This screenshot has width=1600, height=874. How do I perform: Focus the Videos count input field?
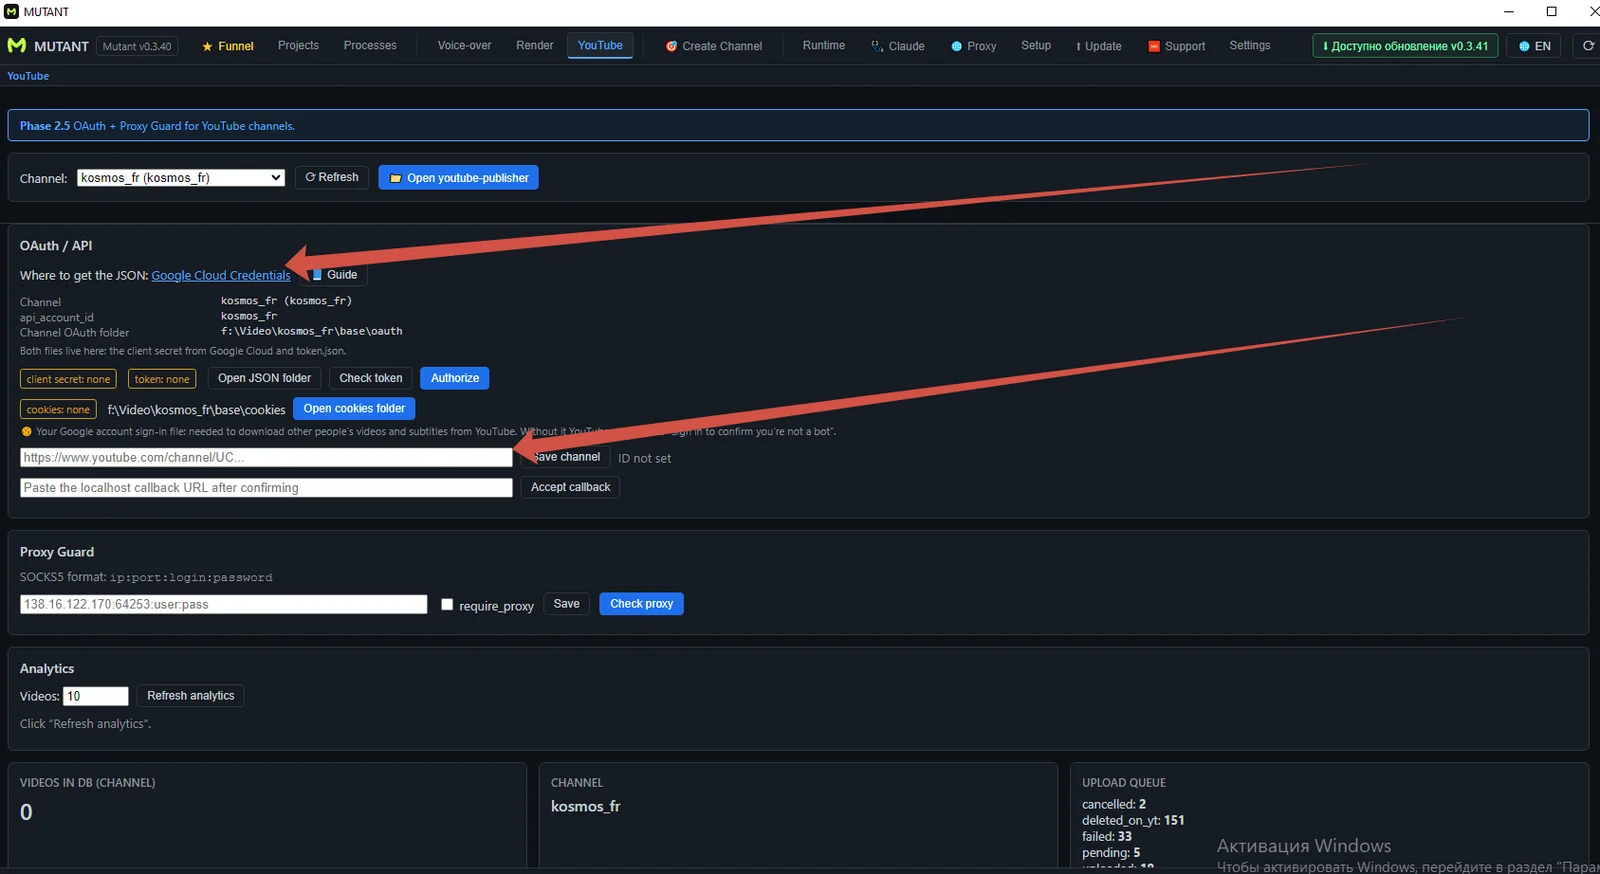click(x=96, y=696)
